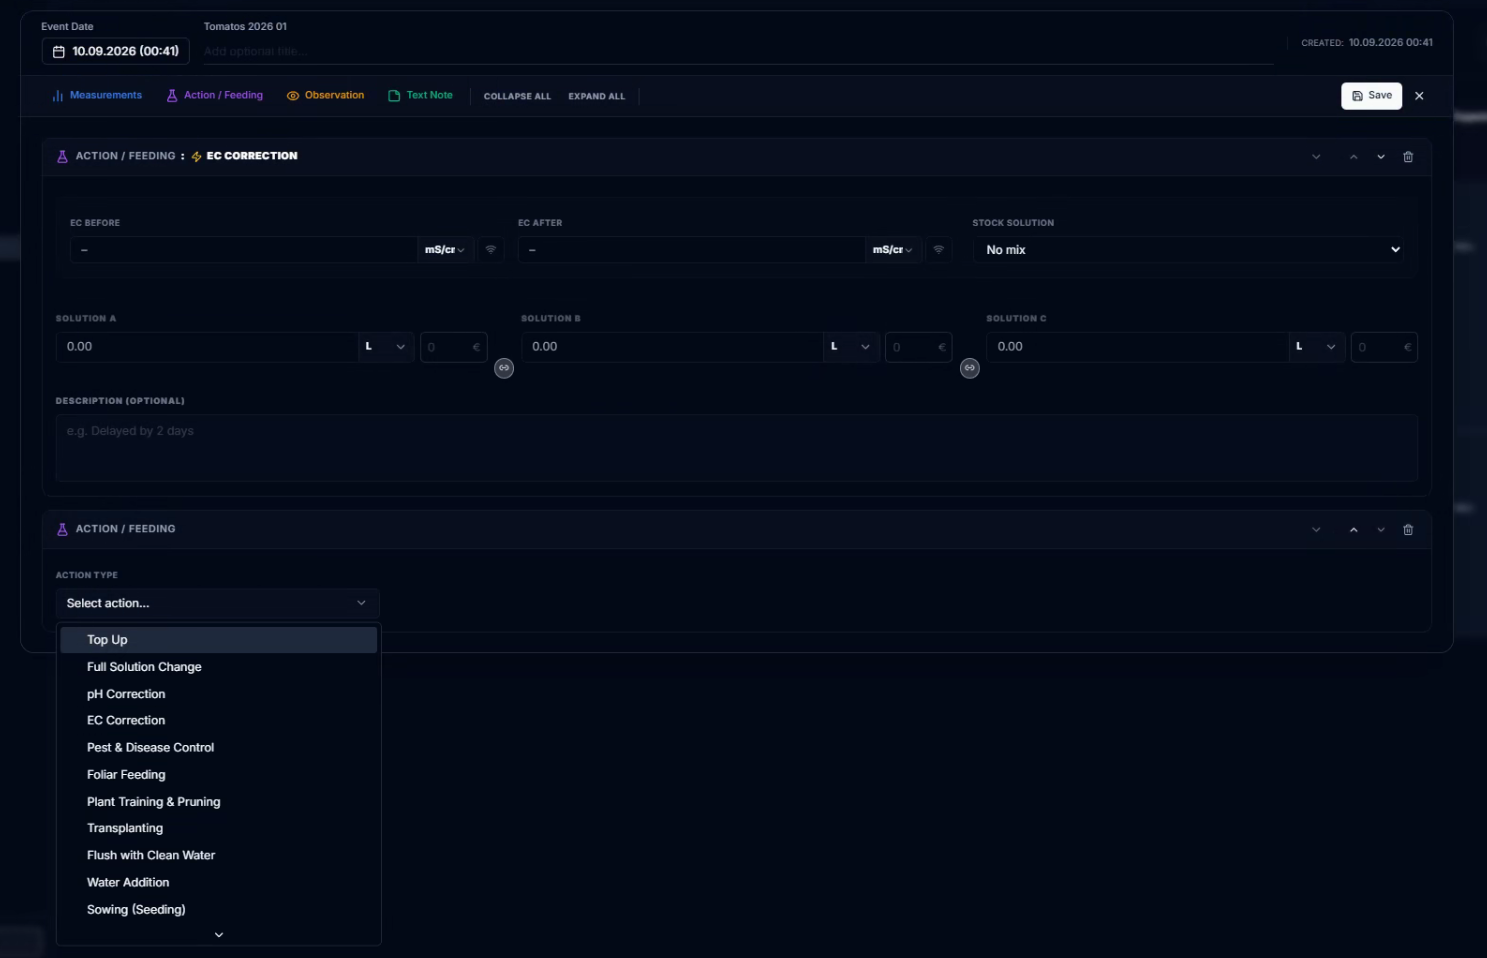Toggle link between Solution B and C
The height and width of the screenshot is (958, 1487).
(x=969, y=368)
